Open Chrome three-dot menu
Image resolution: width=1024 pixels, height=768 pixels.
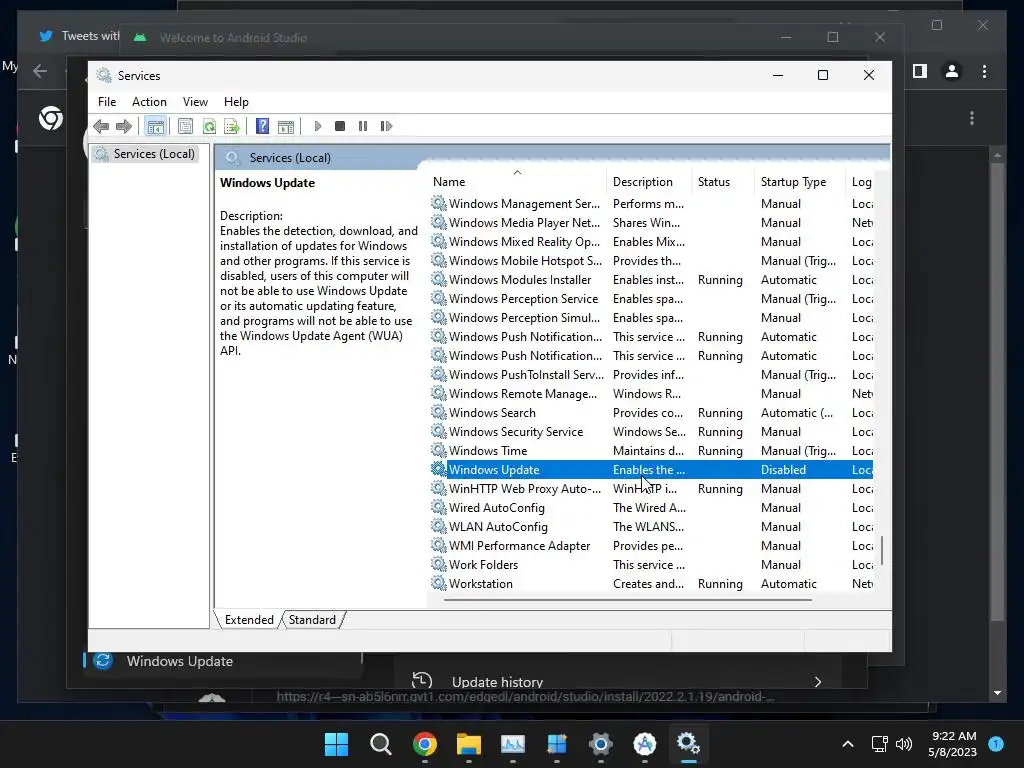pos(984,71)
